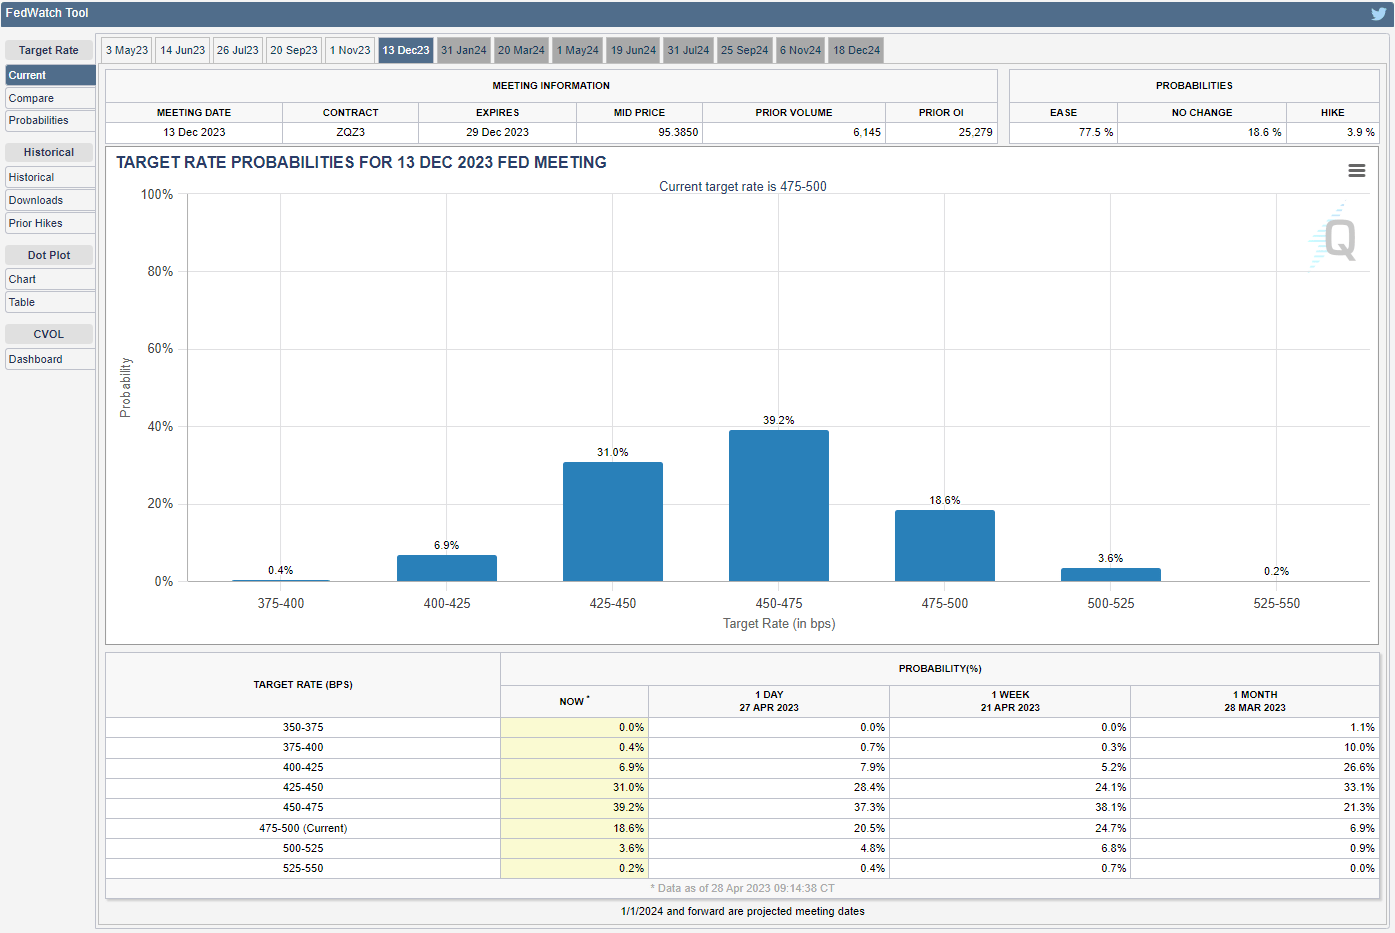Open the Current target rate view
Screen dimensions: 1395x933
point(50,75)
